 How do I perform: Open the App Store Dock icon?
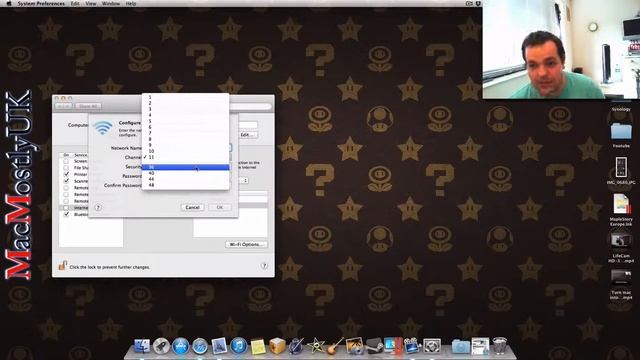pos(180,346)
